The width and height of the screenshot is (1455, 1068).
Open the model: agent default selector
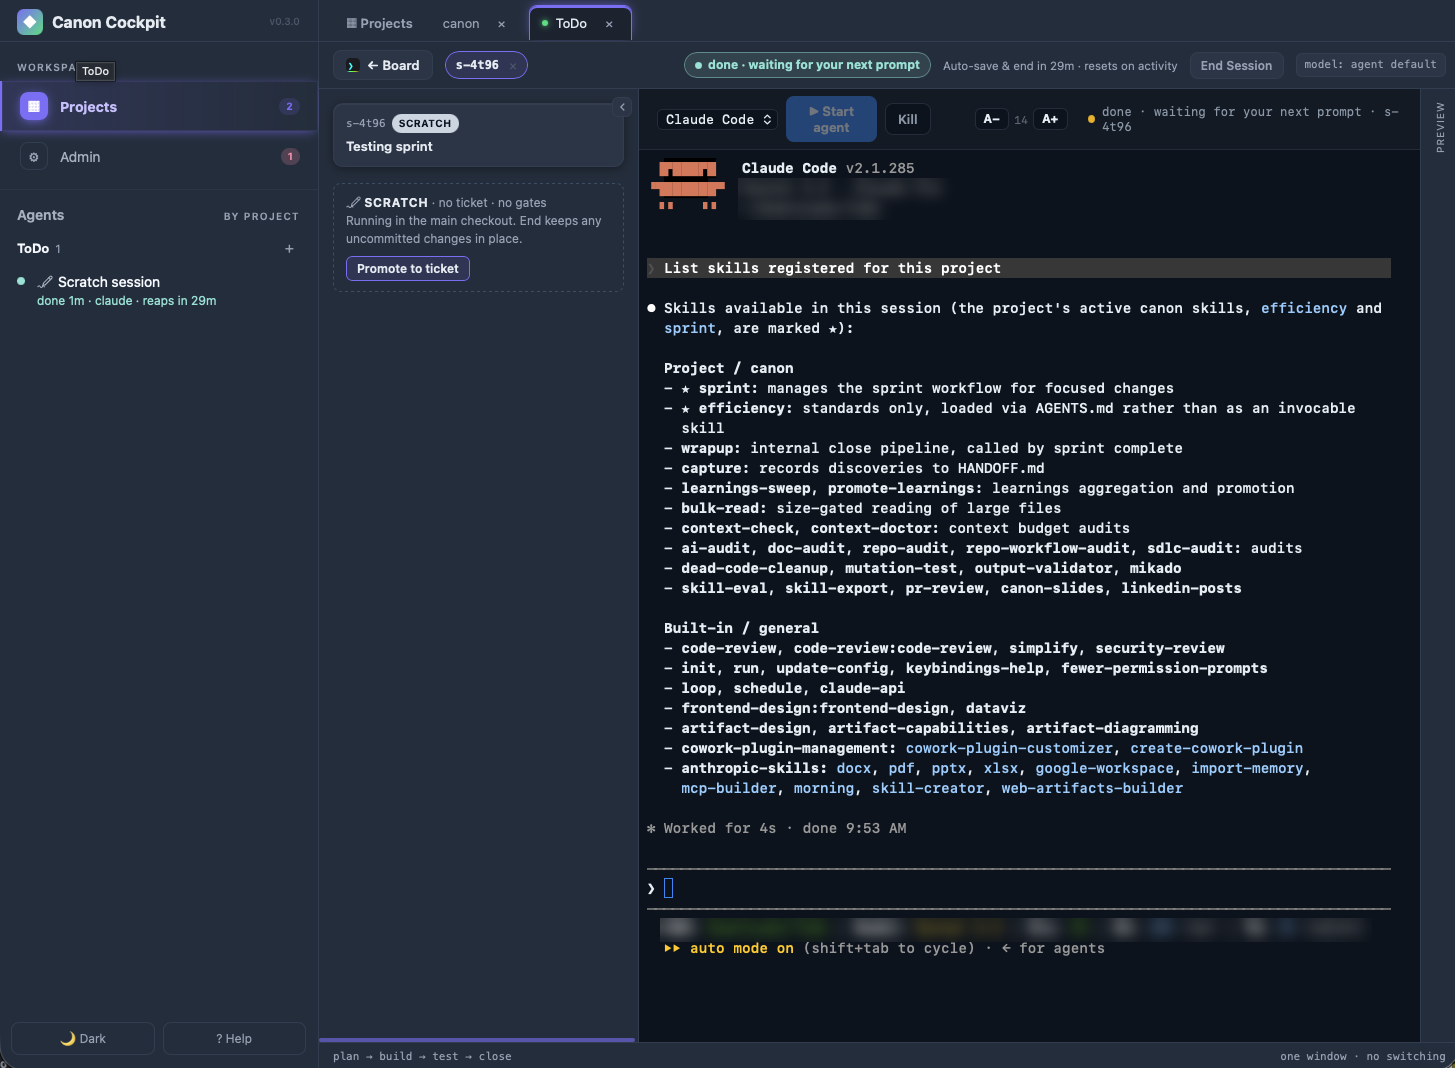[1370, 65]
